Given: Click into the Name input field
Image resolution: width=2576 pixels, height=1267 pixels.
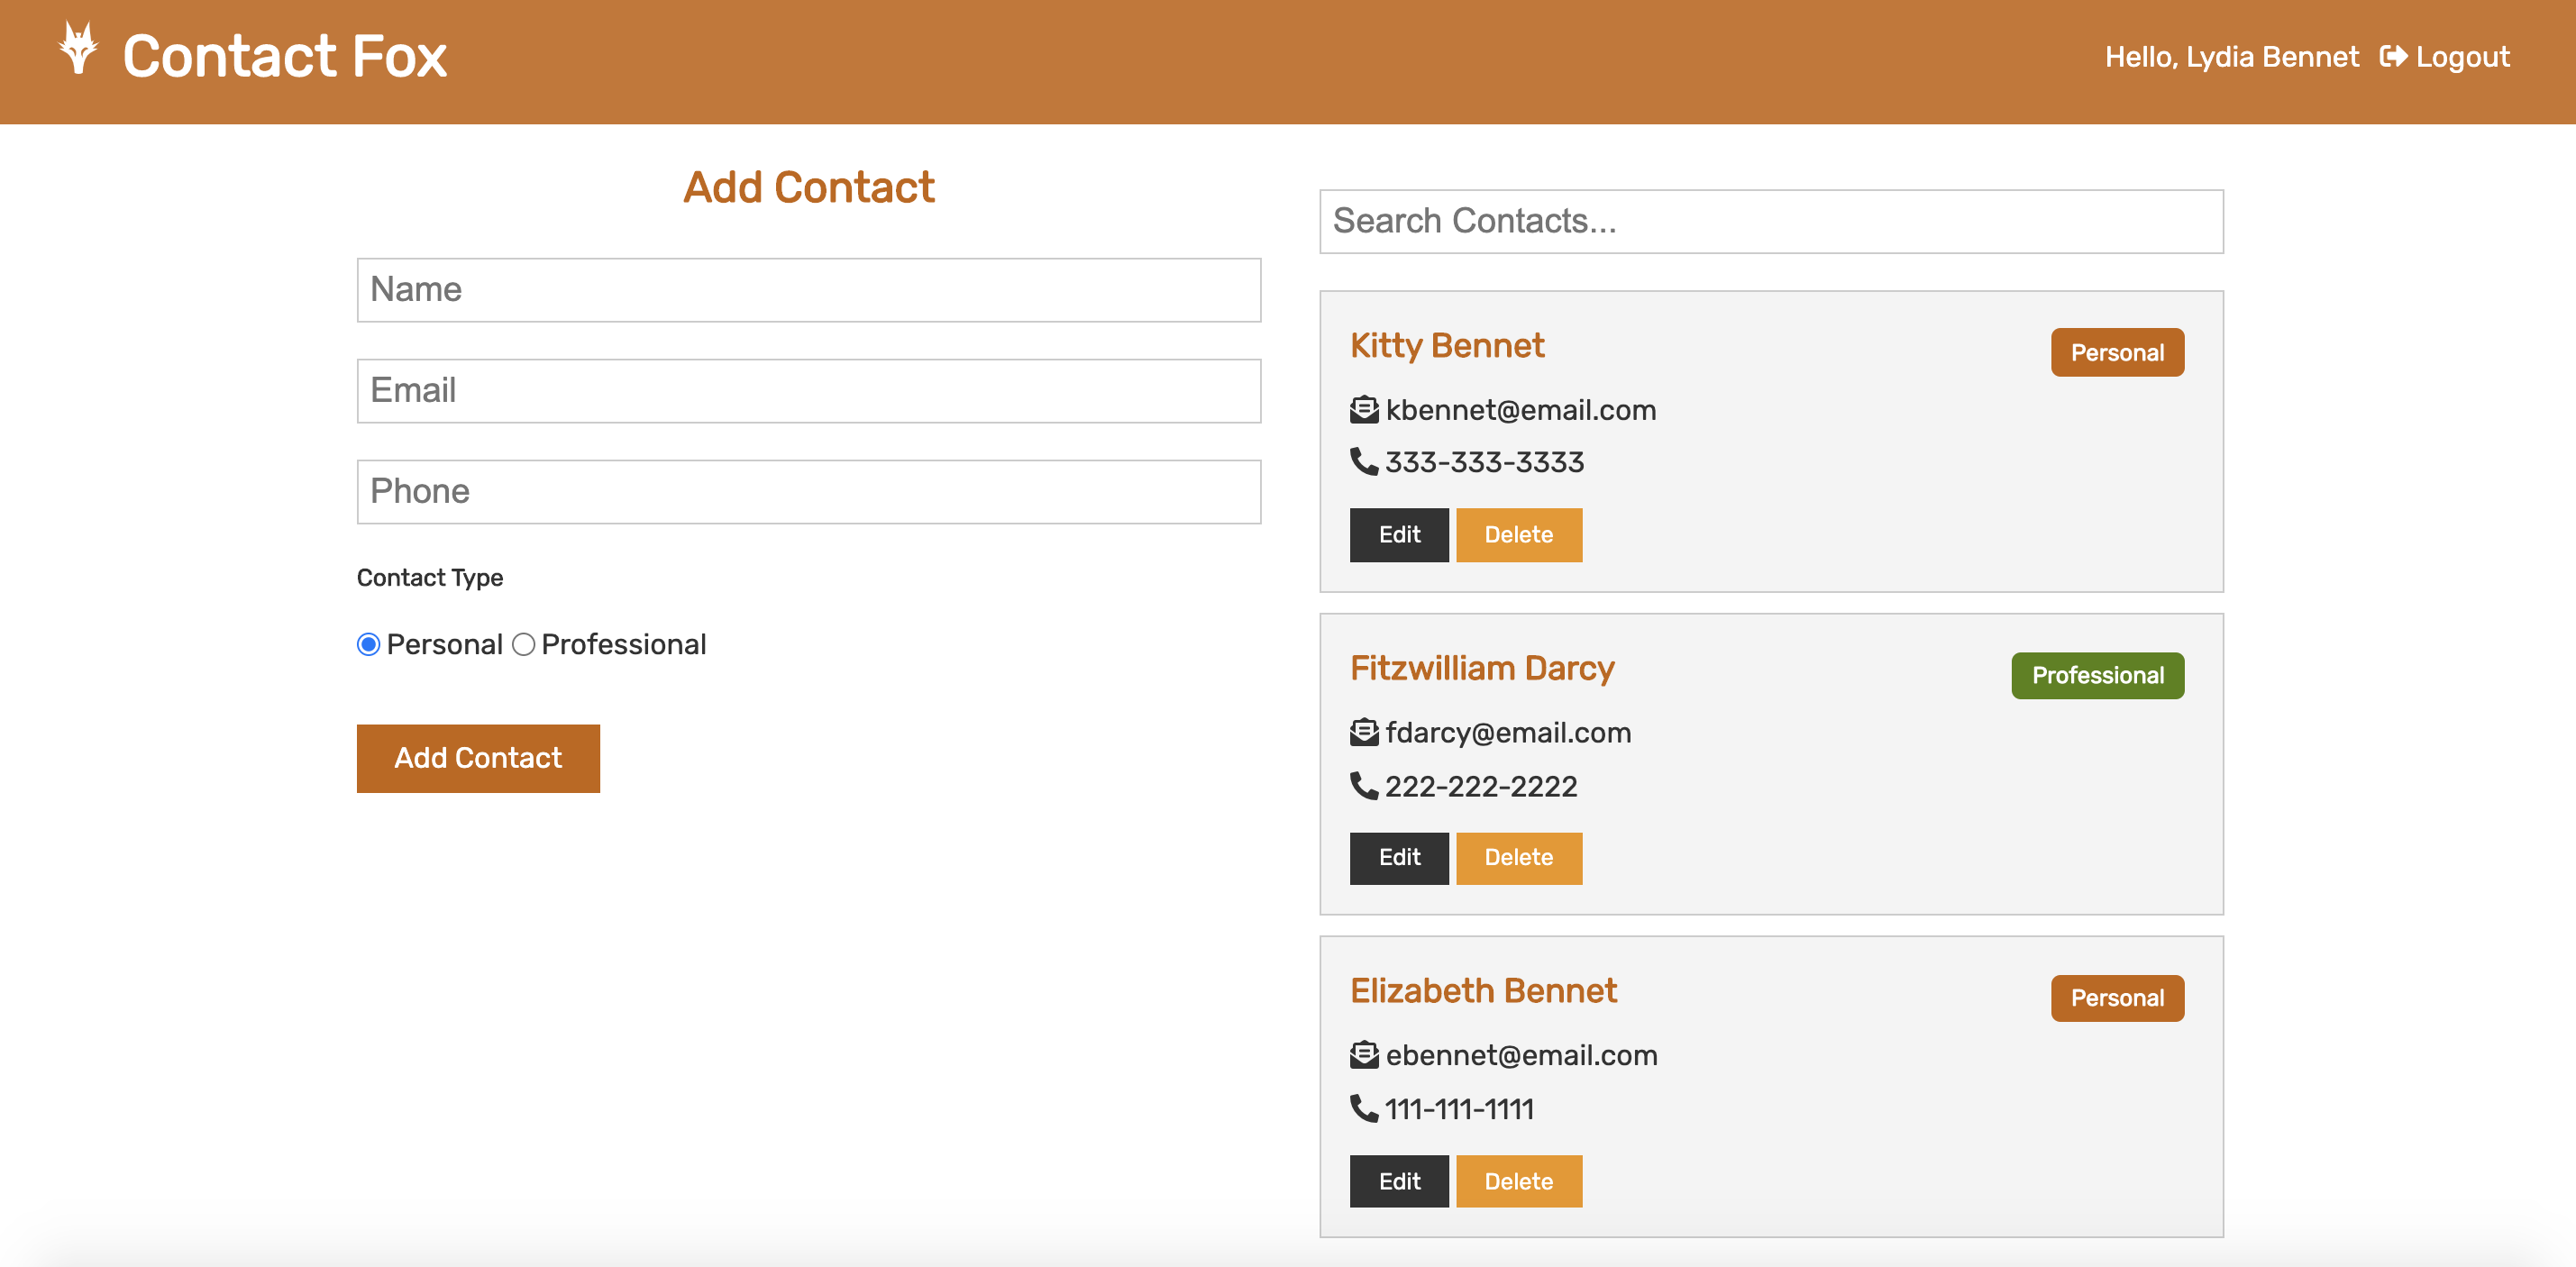Looking at the screenshot, I should [x=808, y=290].
